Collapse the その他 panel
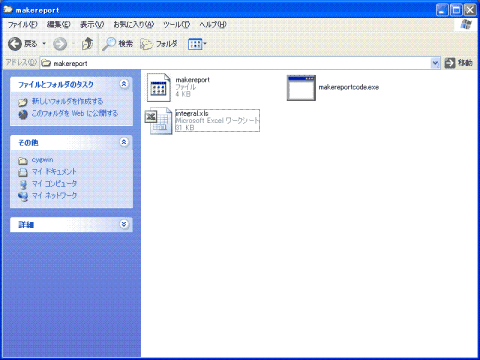480x360 pixels. pyautogui.click(x=124, y=142)
